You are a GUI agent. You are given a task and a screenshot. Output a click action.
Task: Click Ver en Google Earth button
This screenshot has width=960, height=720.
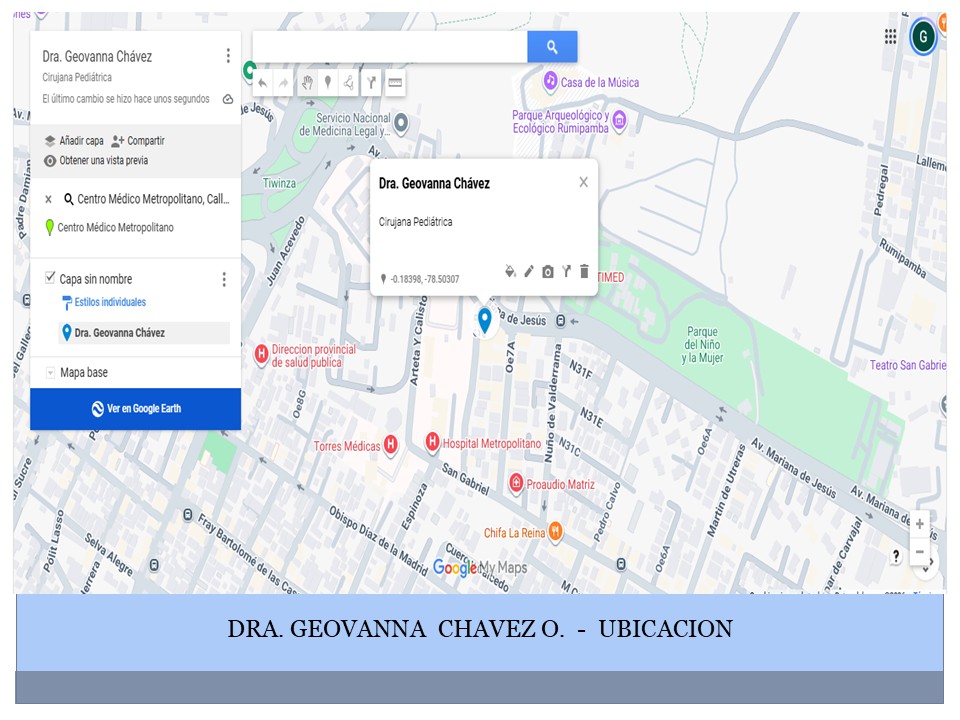[135, 408]
